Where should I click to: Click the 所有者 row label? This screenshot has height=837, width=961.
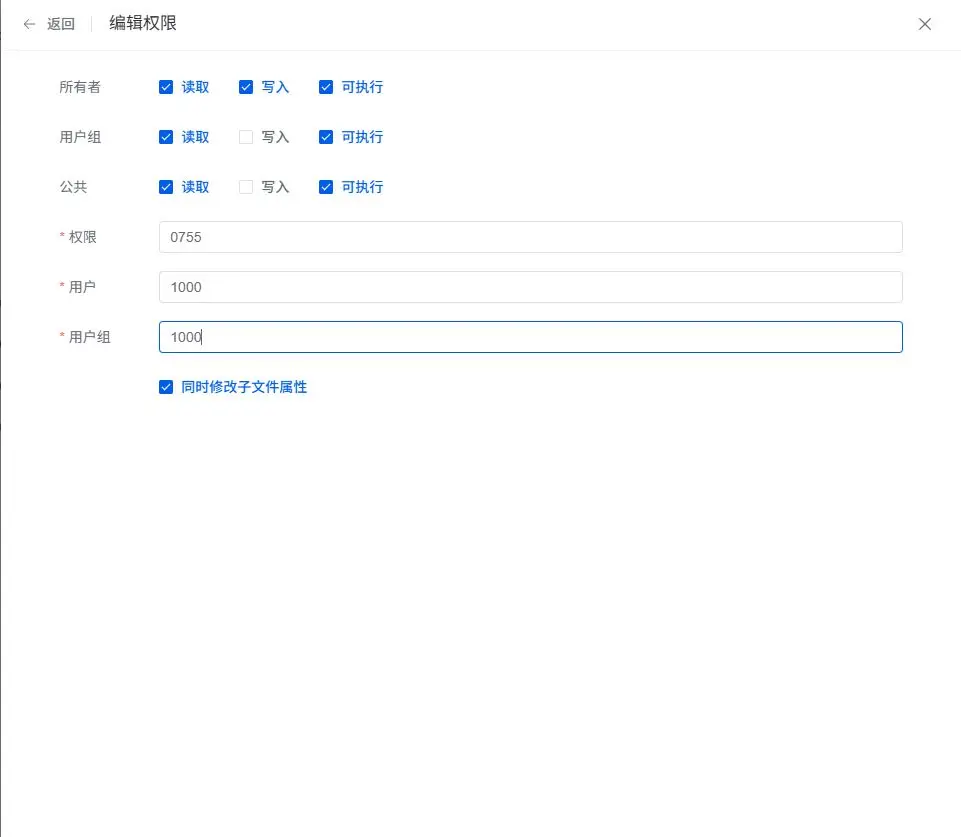tap(80, 87)
